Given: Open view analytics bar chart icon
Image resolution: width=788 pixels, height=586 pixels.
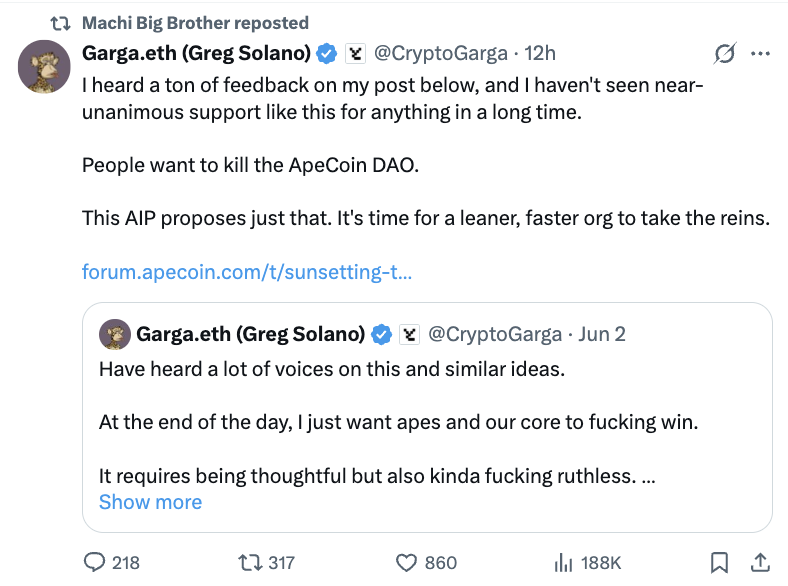Looking at the screenshot, I should [x=563, y=563].
